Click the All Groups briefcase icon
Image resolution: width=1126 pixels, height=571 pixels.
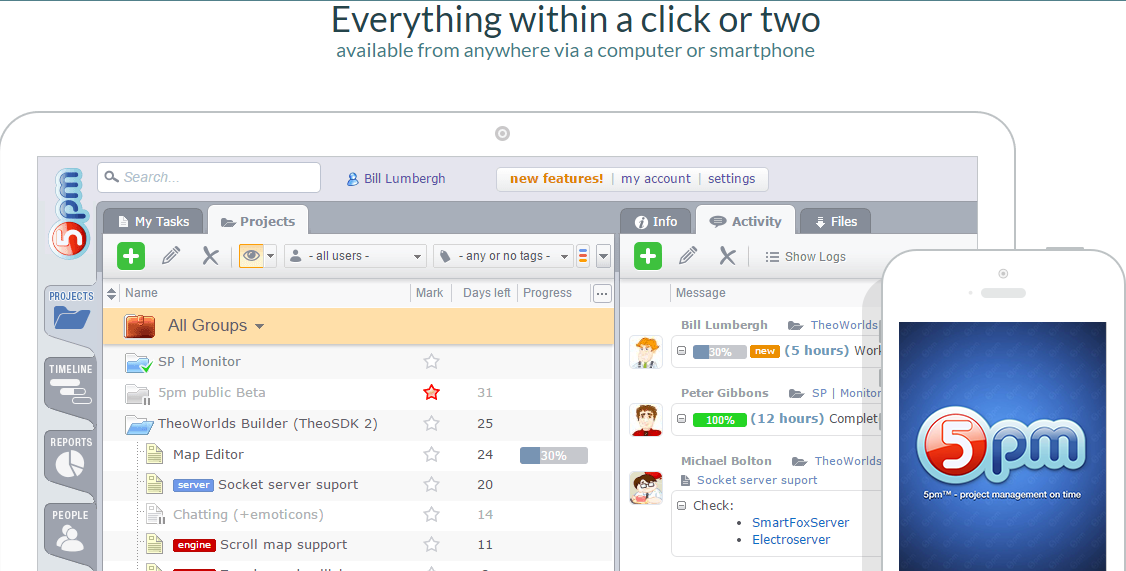coord(139,325)
